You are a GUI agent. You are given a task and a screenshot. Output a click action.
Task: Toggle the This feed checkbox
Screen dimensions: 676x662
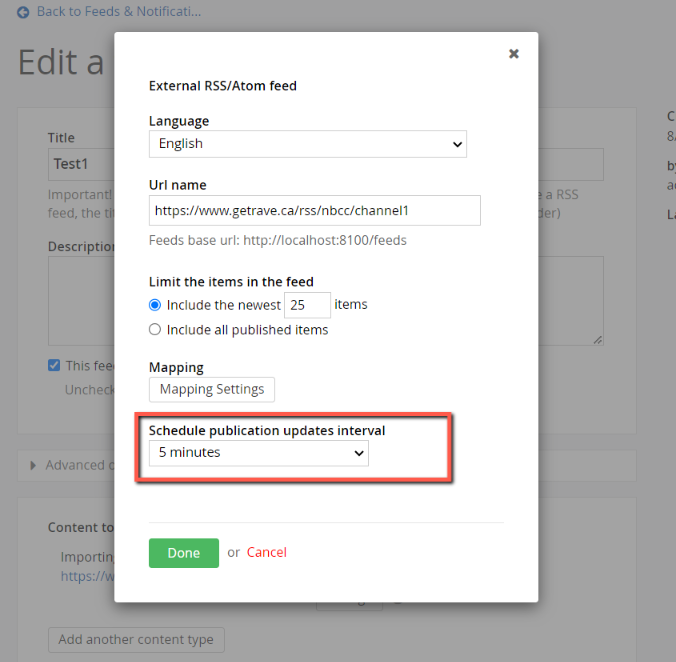(x=54, y=365)
